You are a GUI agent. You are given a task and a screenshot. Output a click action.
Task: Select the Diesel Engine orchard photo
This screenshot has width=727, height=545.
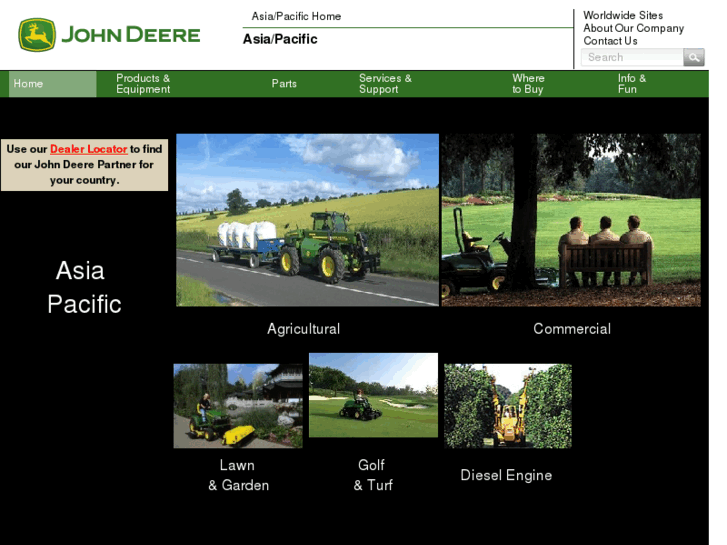(508, 406)
